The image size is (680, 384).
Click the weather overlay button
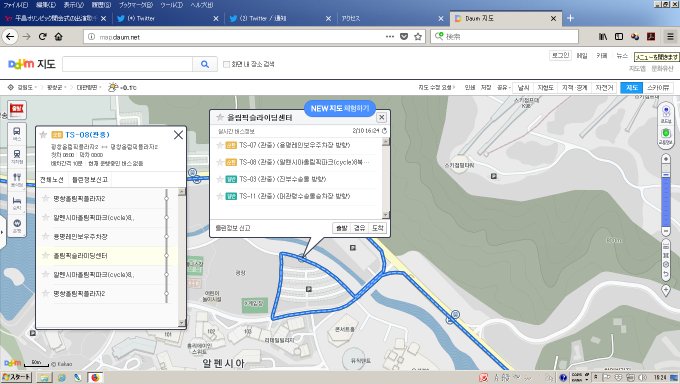(523, 88)
